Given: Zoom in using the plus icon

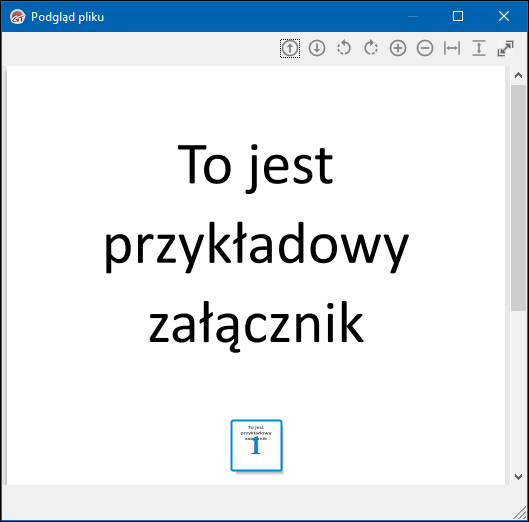Looking at the screenshot, I should pyautogui.click(x=398, y=48).
